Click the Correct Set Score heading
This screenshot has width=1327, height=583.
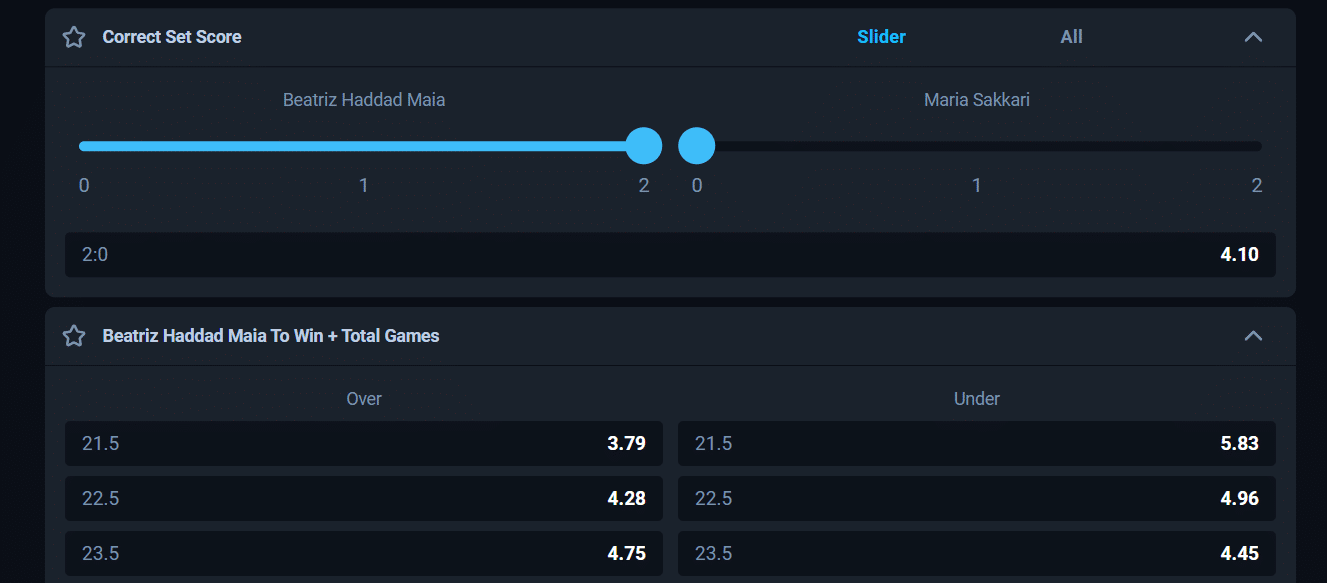click(x=171, y=36)
